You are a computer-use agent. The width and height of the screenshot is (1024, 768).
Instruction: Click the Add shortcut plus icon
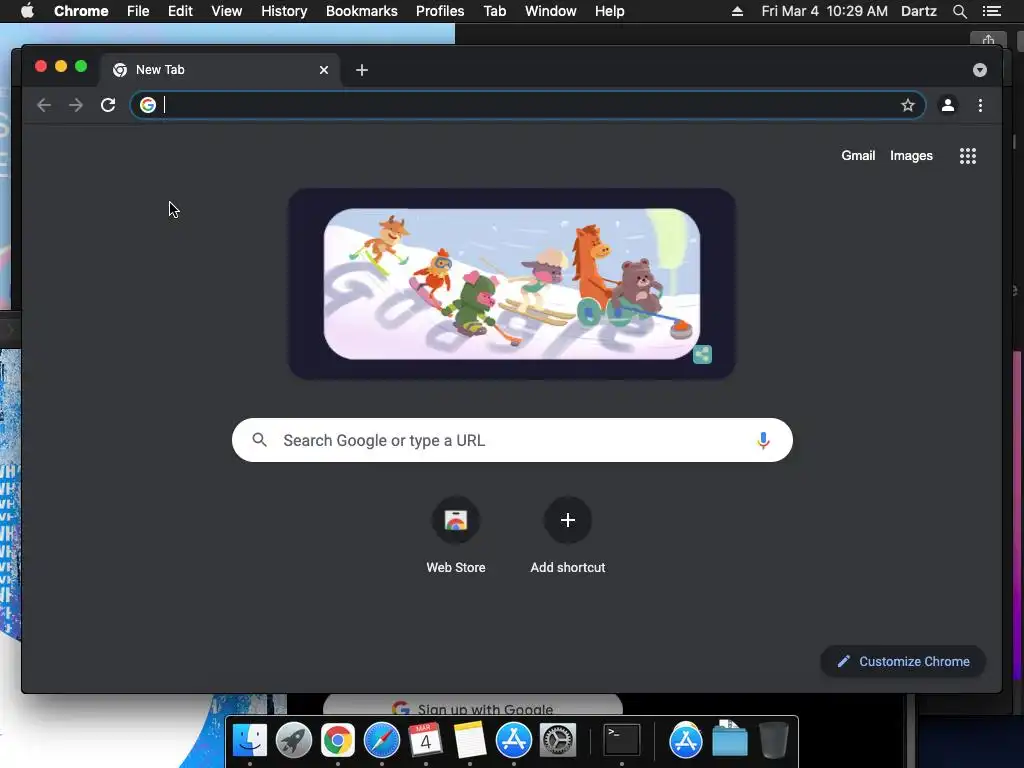pos(568,520)
